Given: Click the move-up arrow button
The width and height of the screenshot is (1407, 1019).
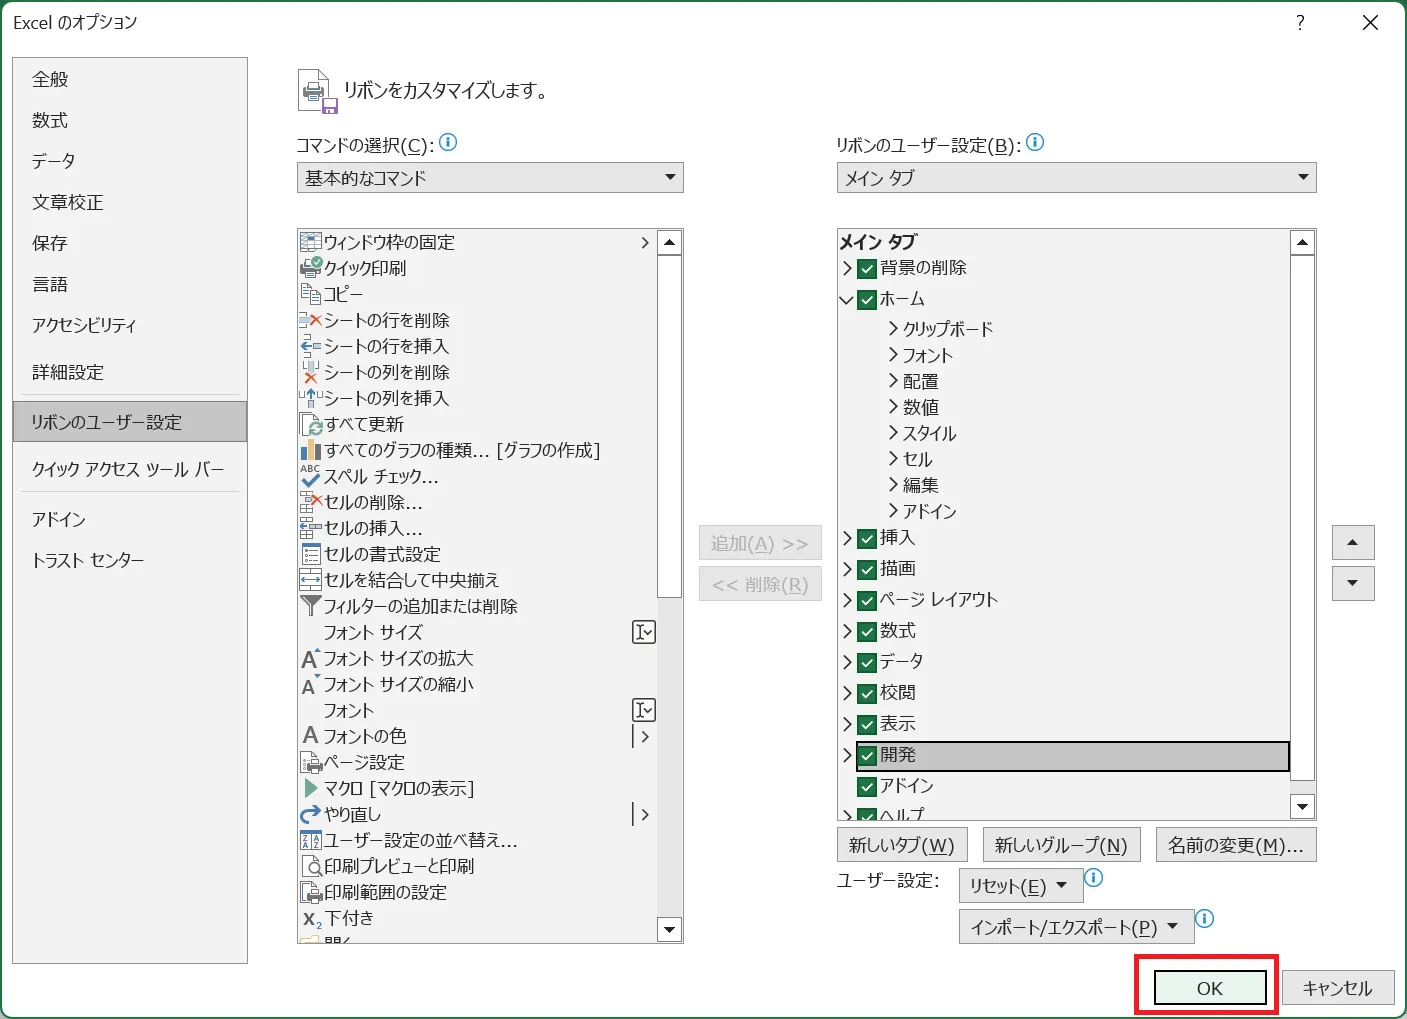Looking at the screenshot, I should pyautogui.click(x=1352, y=542).
